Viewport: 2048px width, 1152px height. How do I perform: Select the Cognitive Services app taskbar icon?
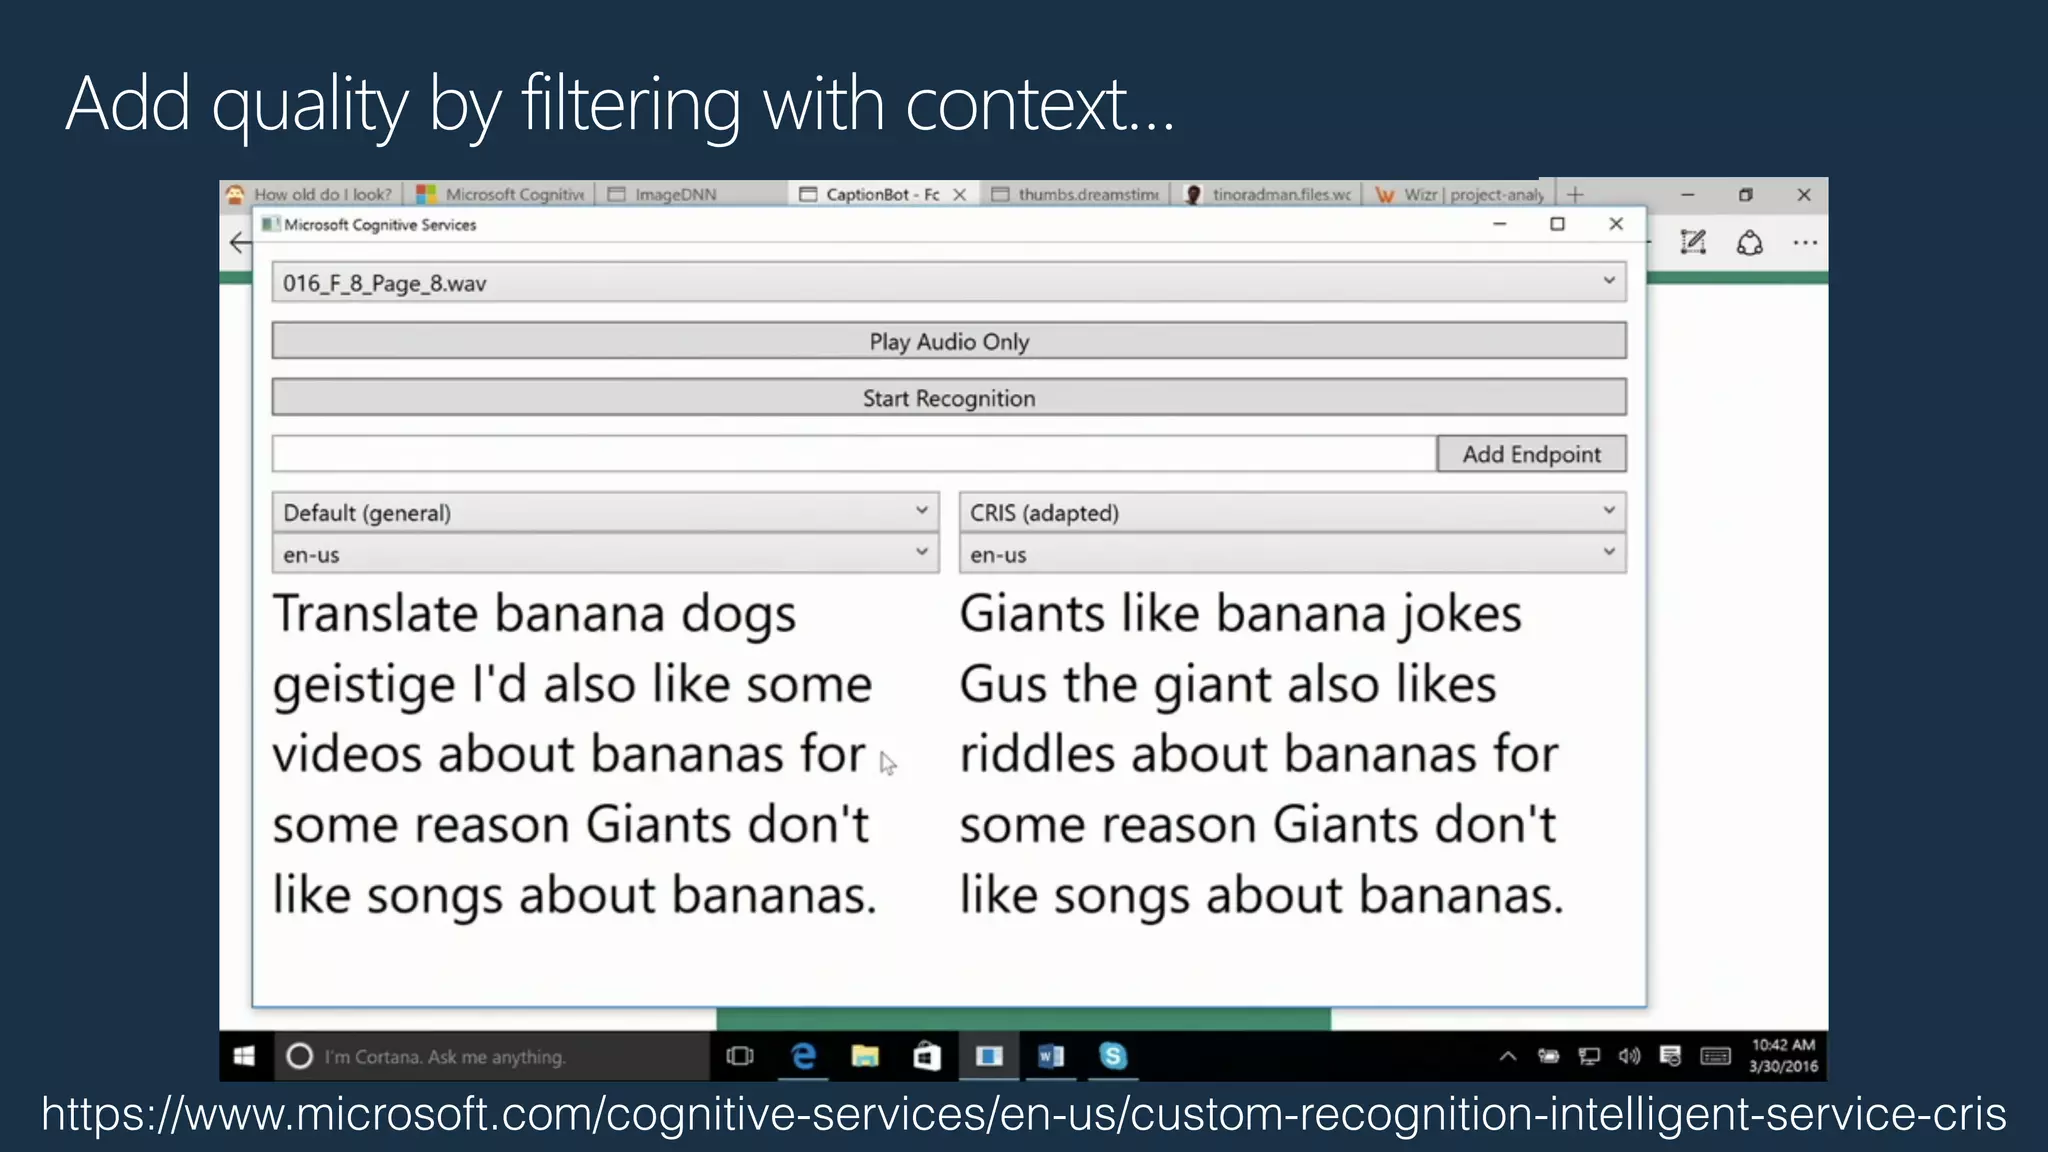(x=989, y=1056)
